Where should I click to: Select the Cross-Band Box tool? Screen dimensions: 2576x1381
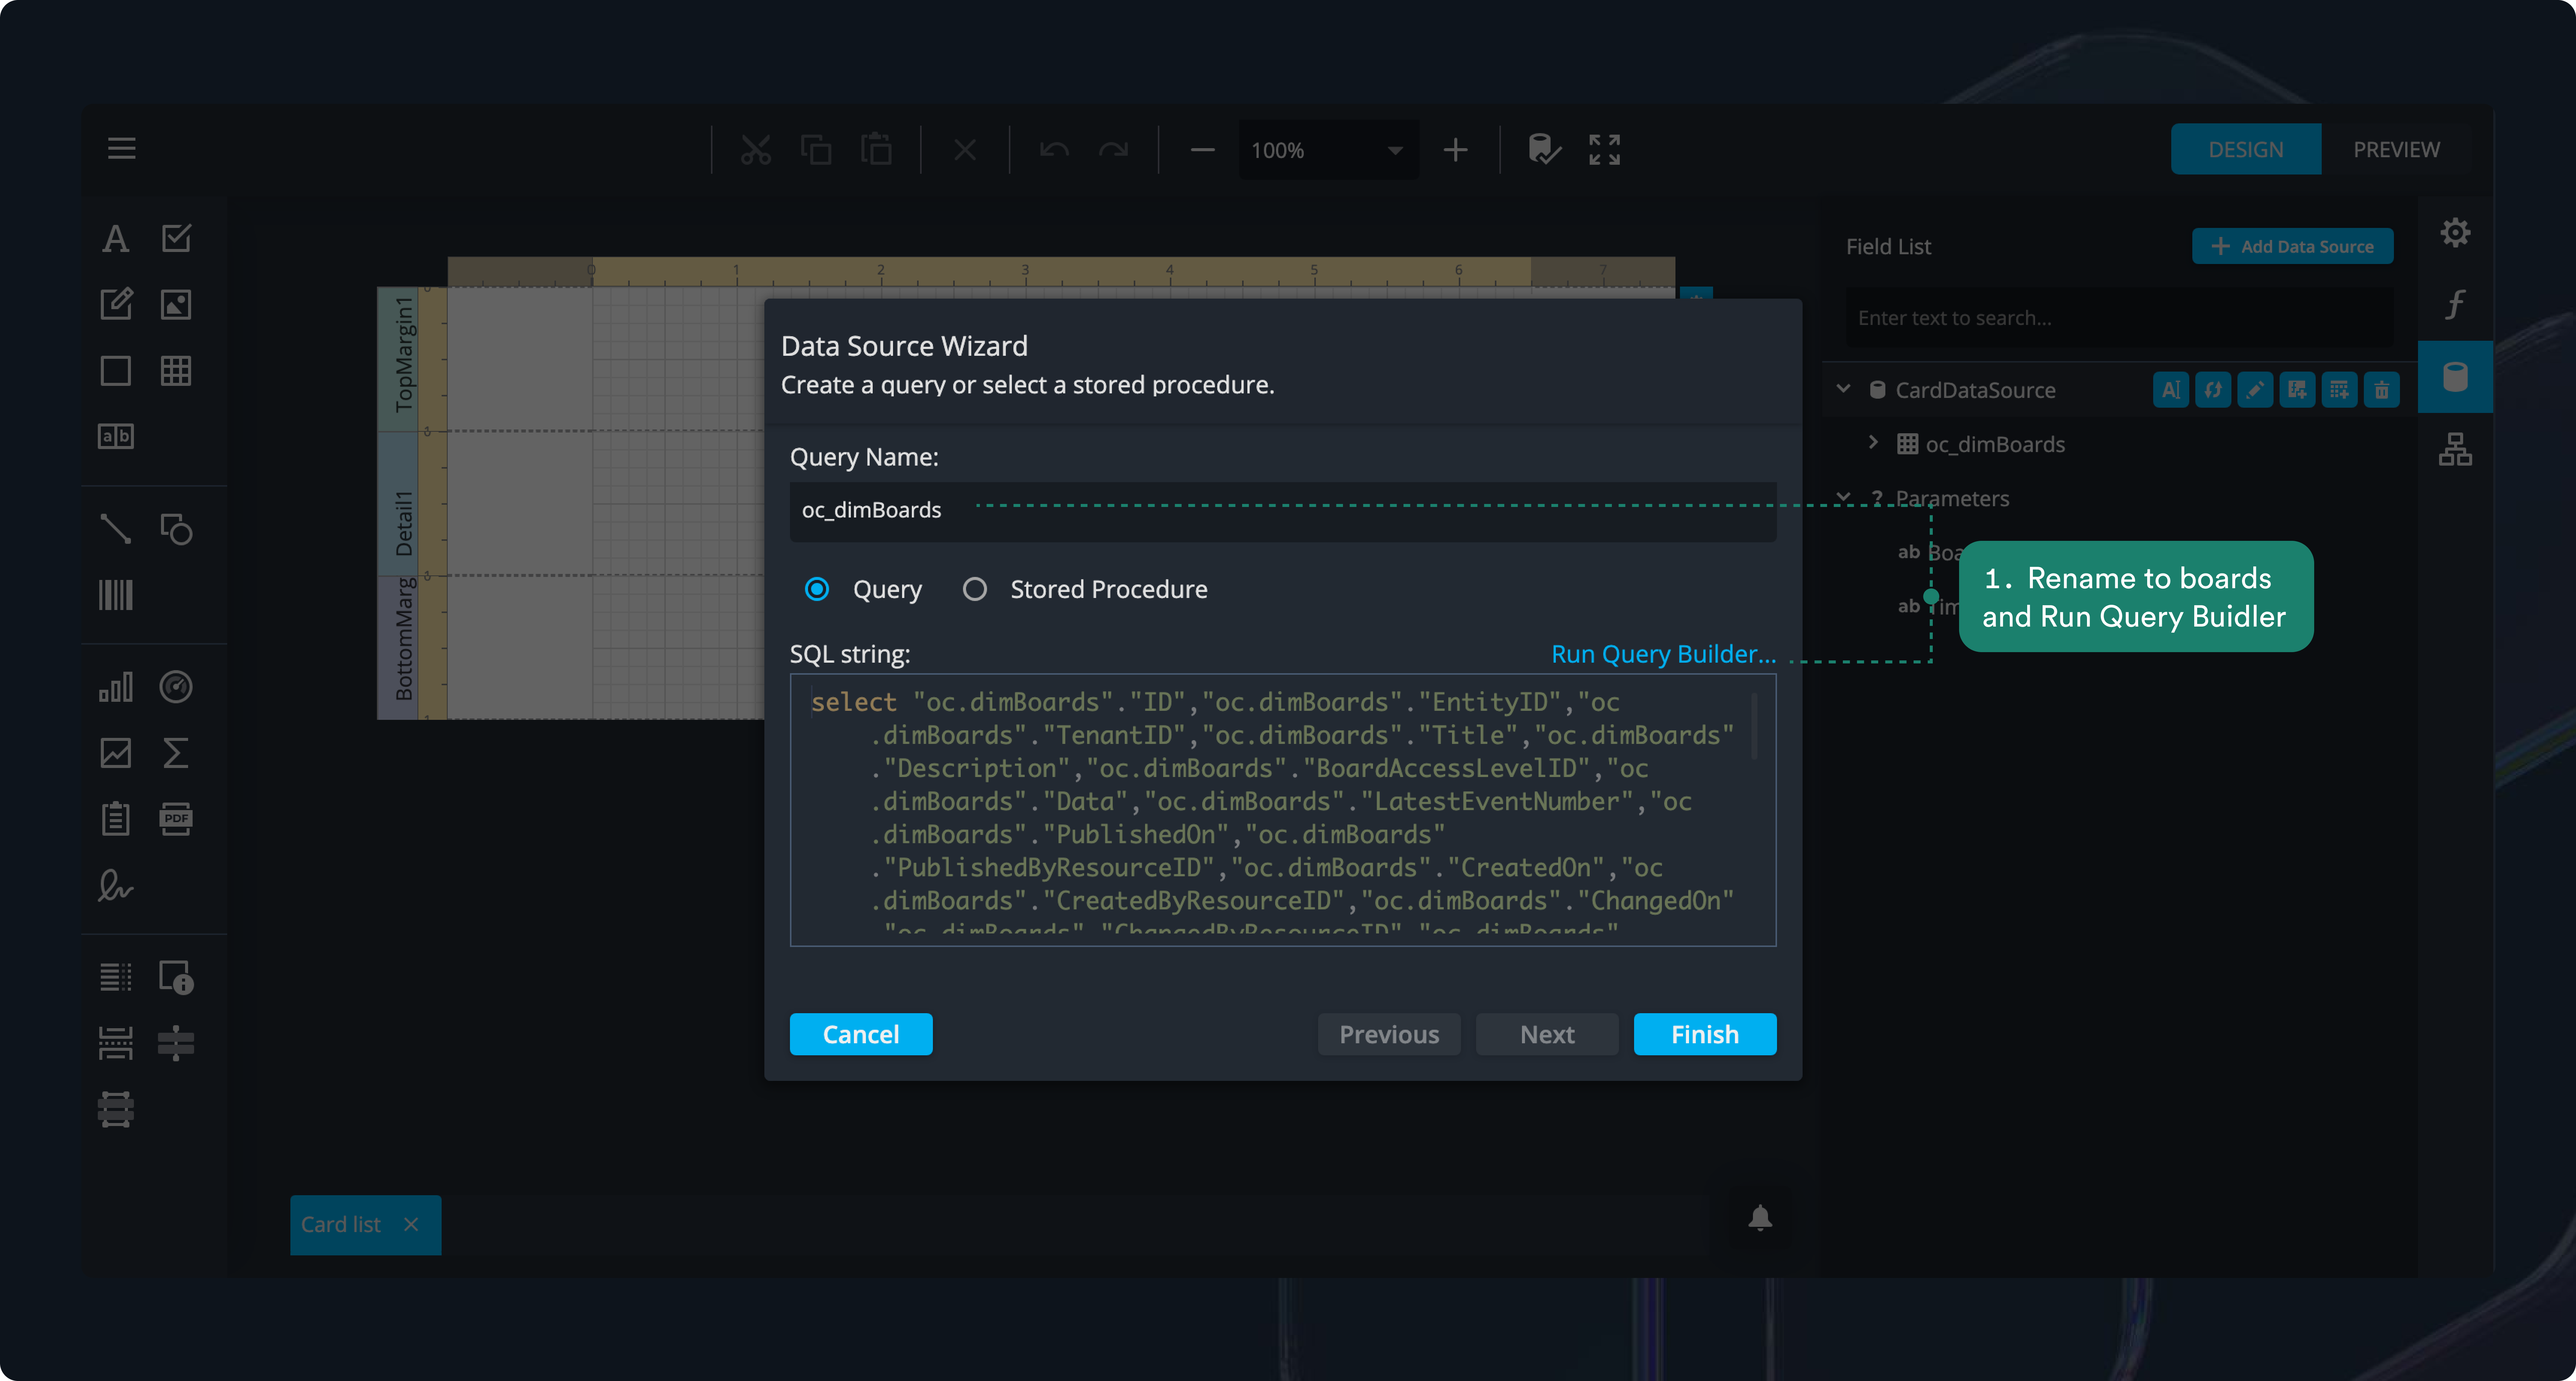[115, 1110]
